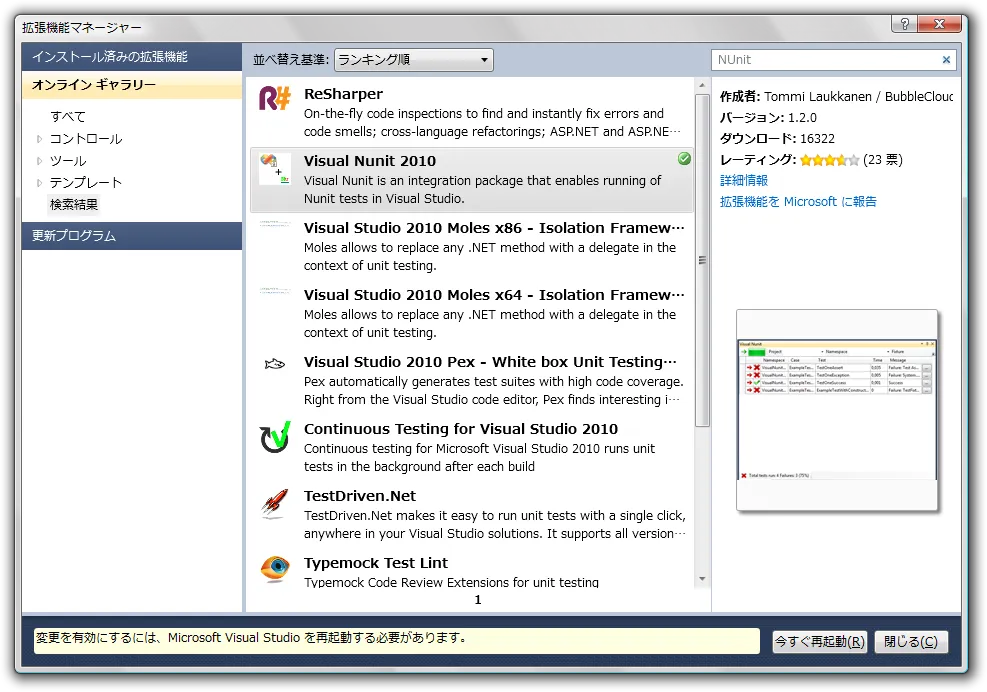Clear the NUnit search with the X icon
Image resolution: width=987 pixels, height=692 pixels.
[x=946, y=60]
